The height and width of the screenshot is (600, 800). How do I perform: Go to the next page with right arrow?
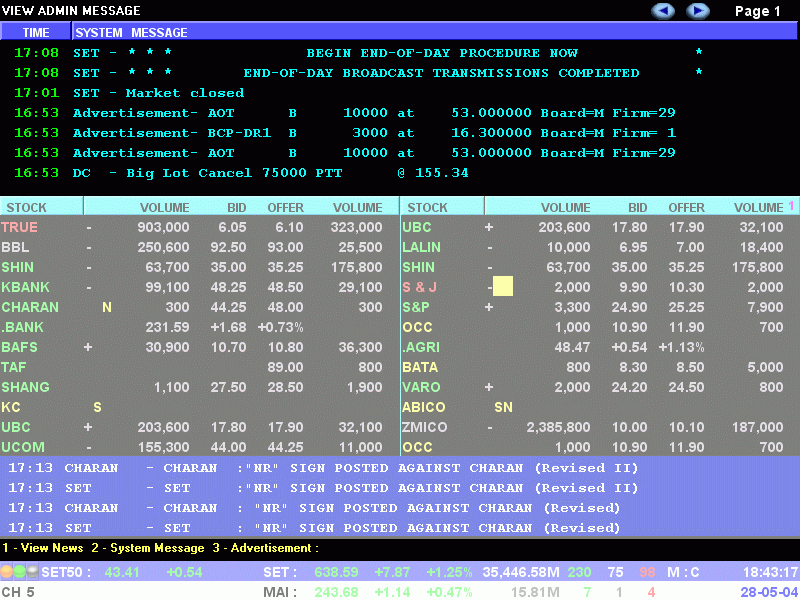[x=697, y=11]
